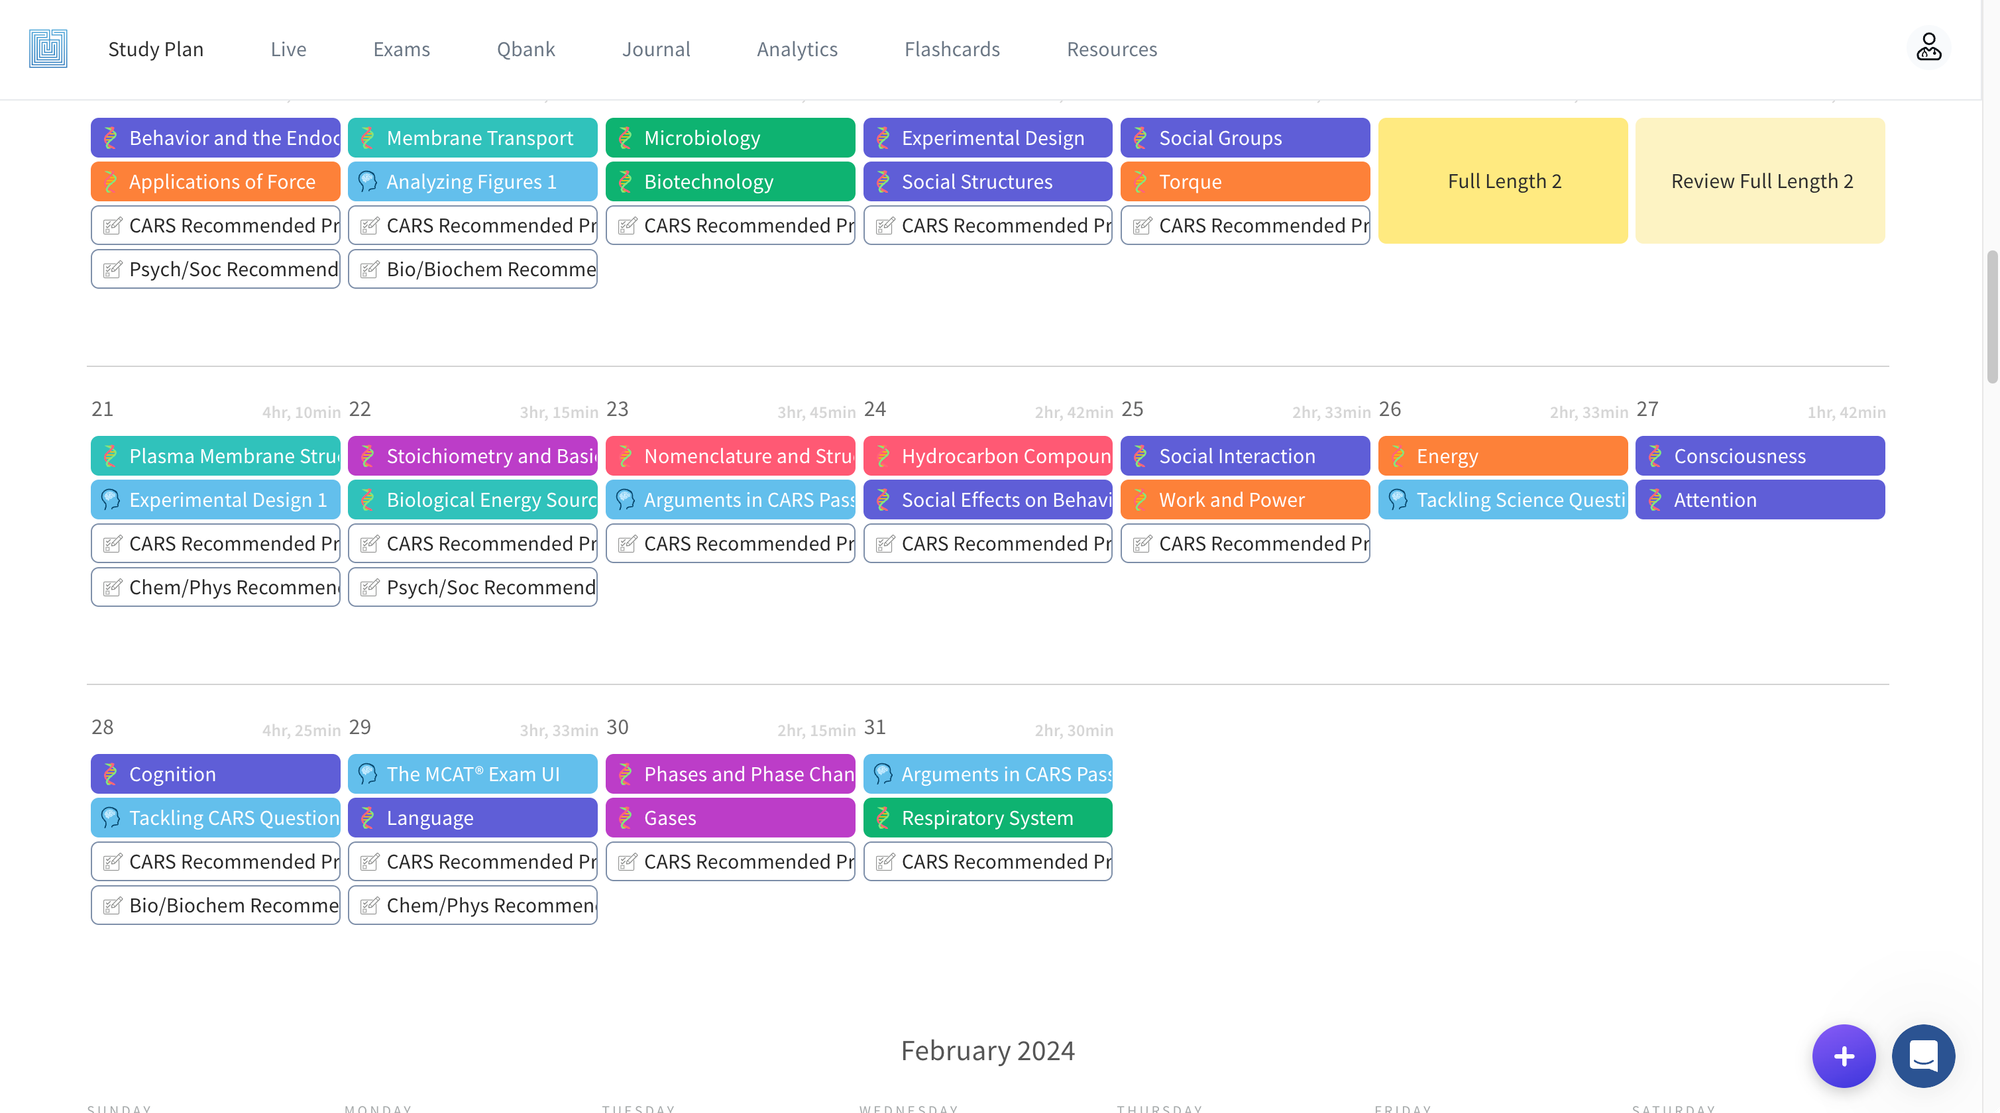The height and width of the screenshot is (1113, 2000).
Task: Open the Qbank tab
Action: (525, 49)
